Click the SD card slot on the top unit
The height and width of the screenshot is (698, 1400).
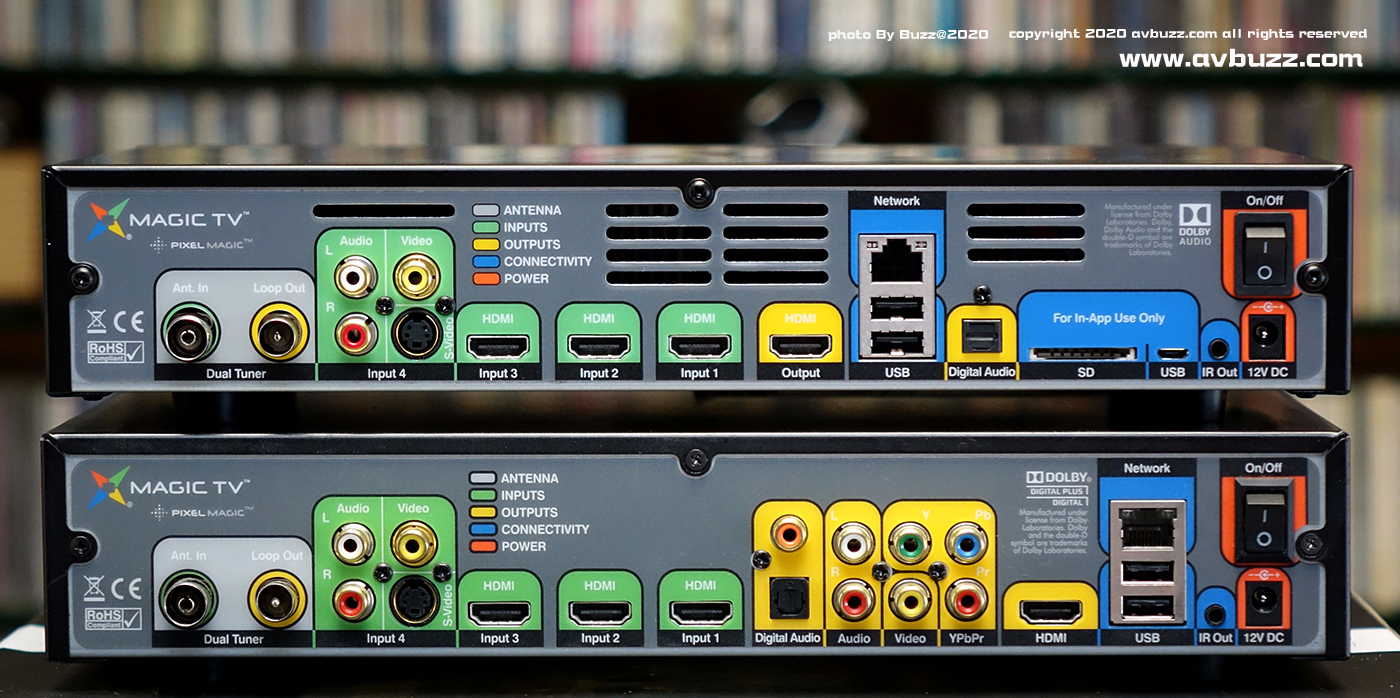pyautogui.click(x=1083, y=352)
